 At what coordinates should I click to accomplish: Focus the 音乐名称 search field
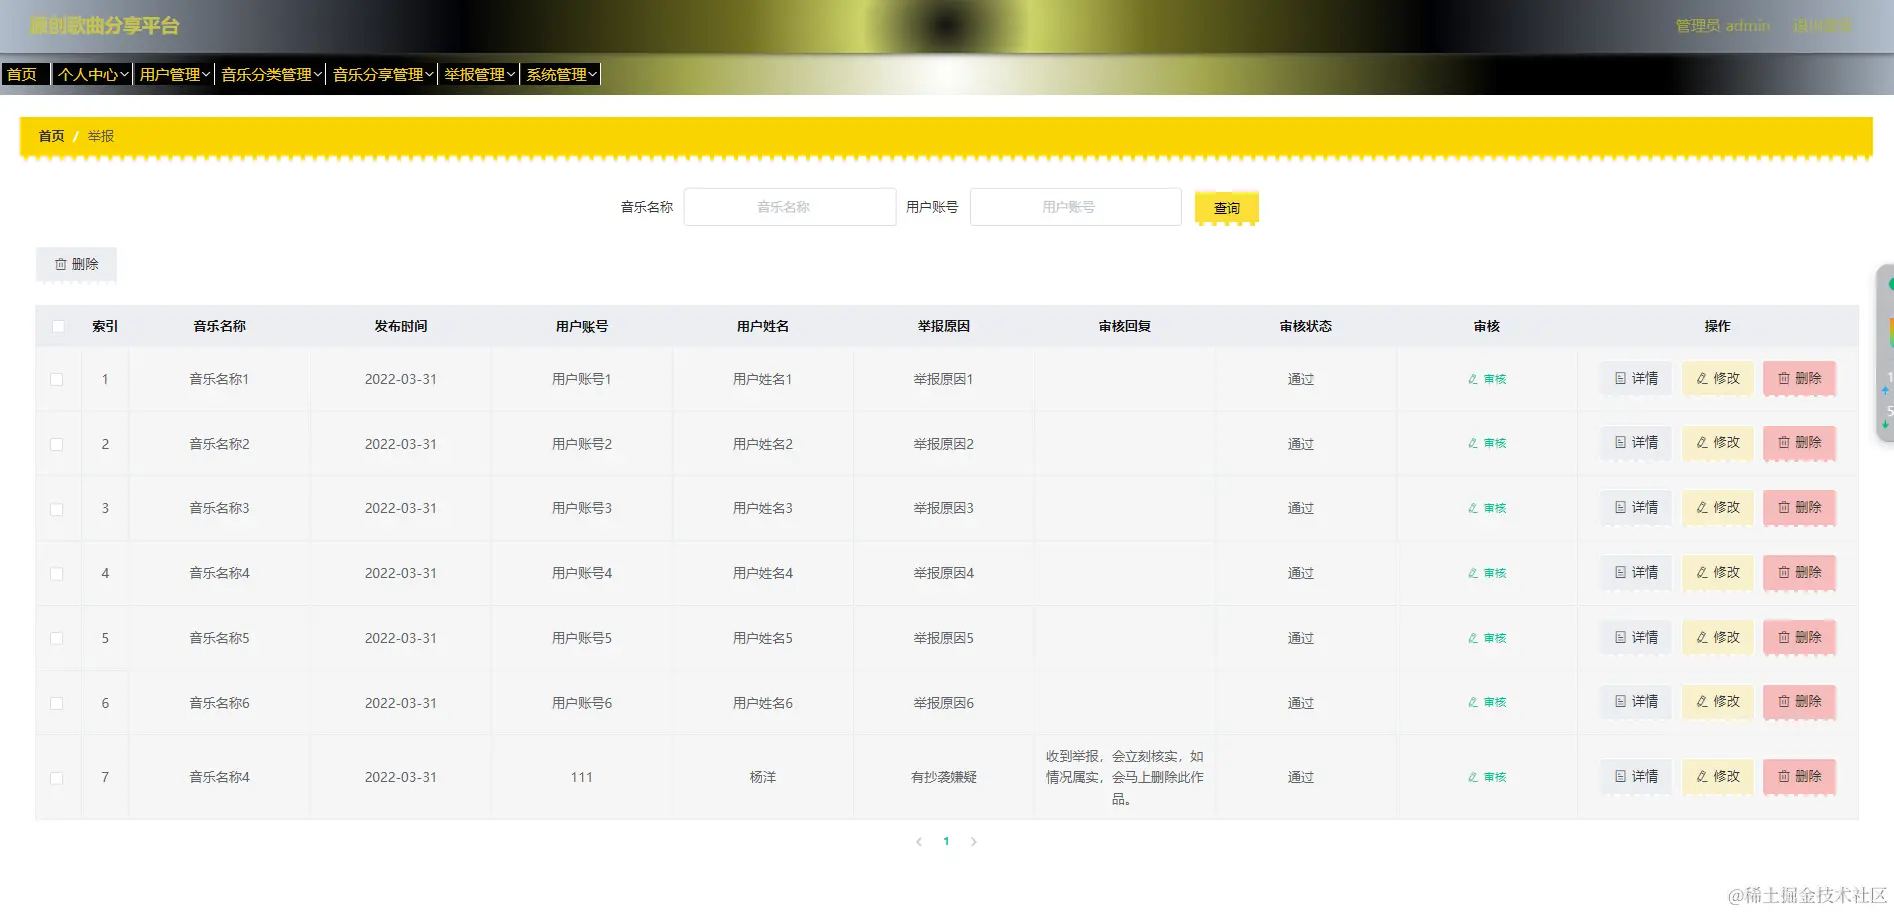coord(790,207)
